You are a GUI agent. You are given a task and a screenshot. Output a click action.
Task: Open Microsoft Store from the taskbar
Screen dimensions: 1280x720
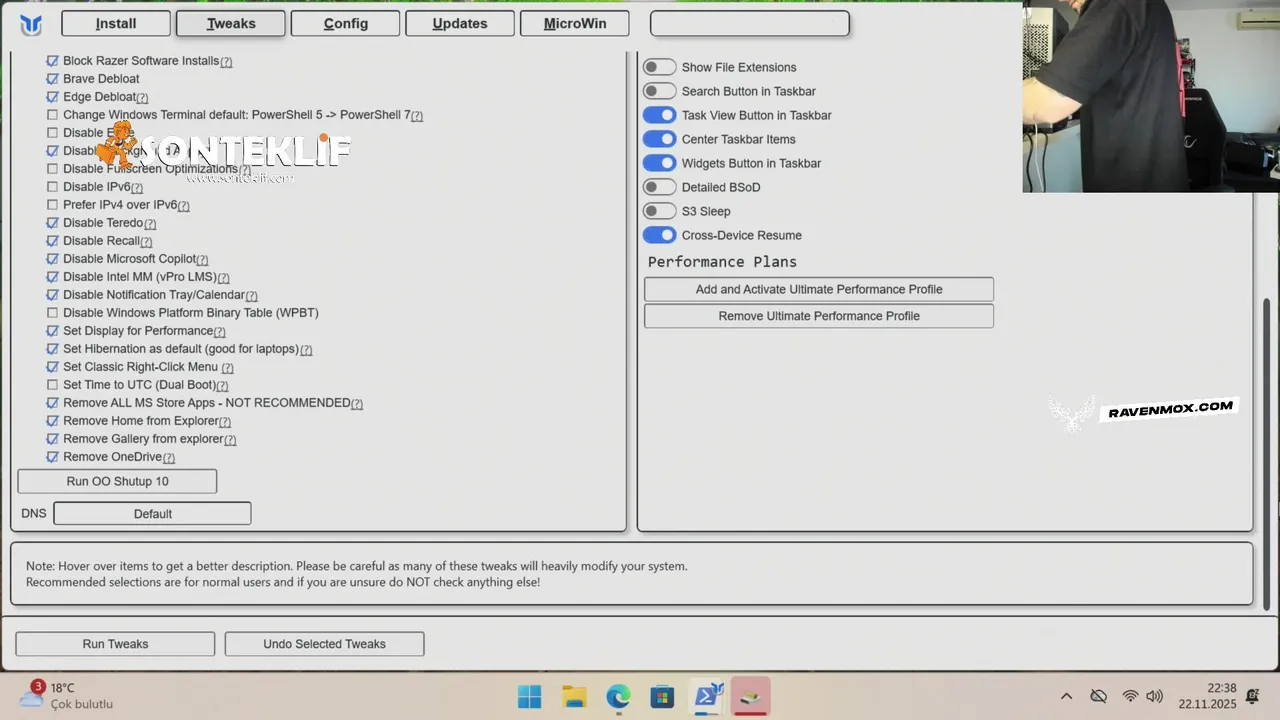pos(662,696)
